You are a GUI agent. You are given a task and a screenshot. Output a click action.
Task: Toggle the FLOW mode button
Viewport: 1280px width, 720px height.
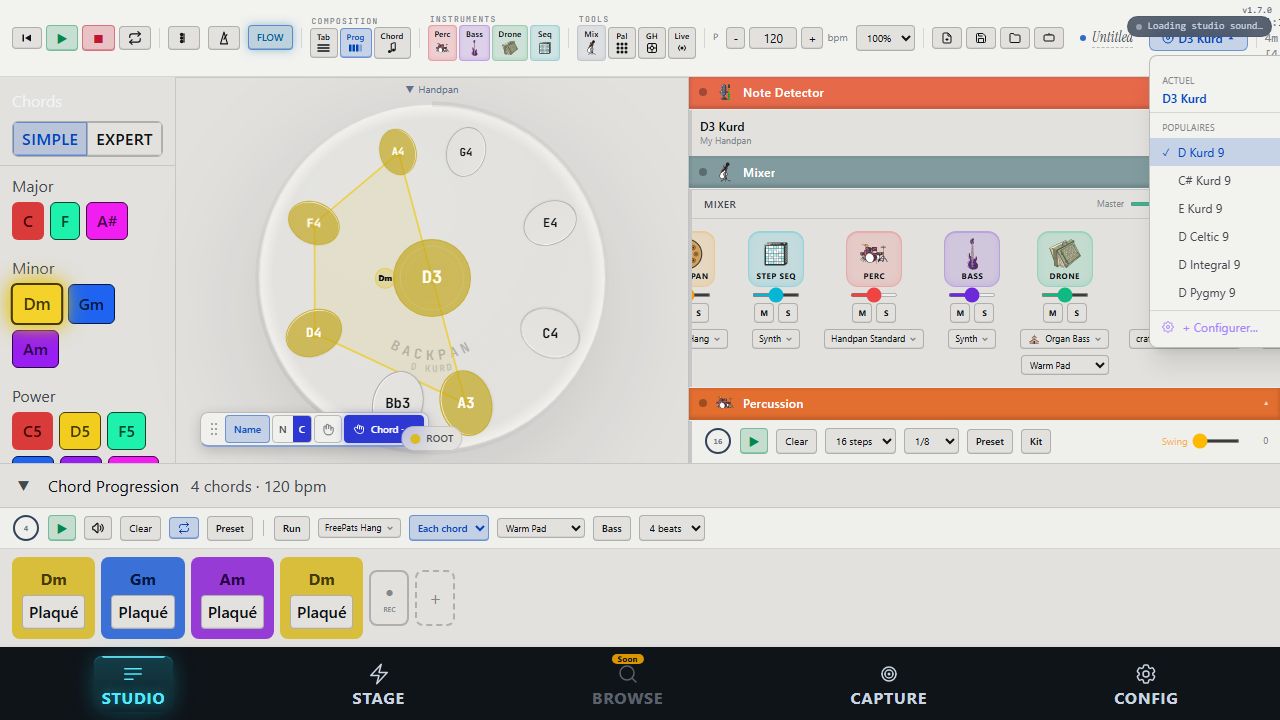tap(270, 38)
